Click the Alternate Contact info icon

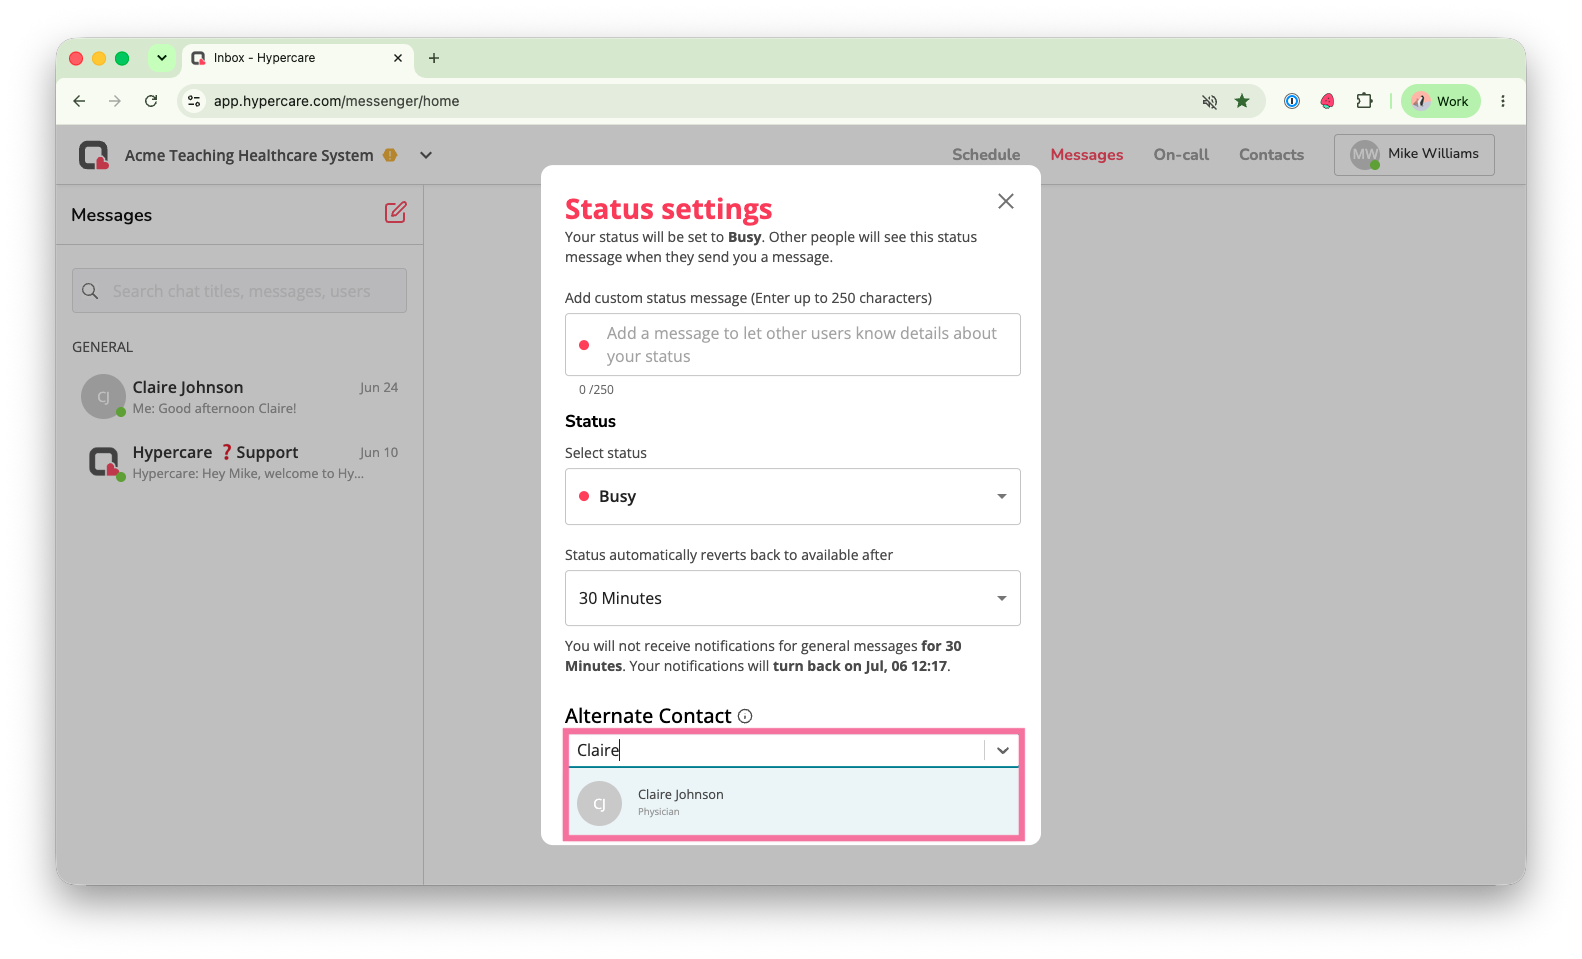(745, 716)
